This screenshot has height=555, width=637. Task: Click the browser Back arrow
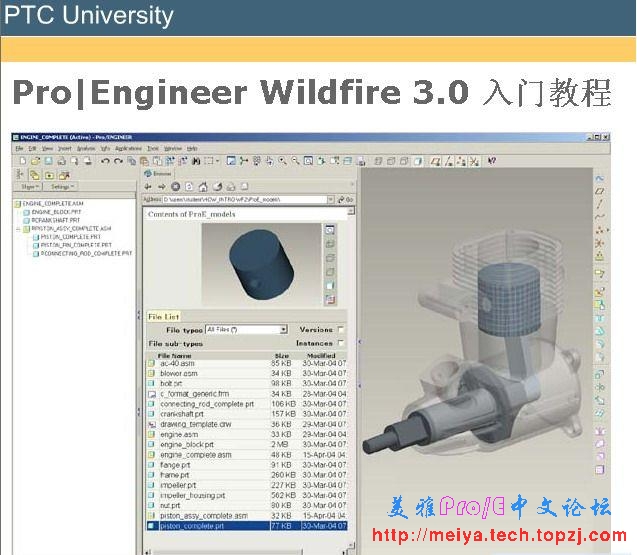[149, 186]
